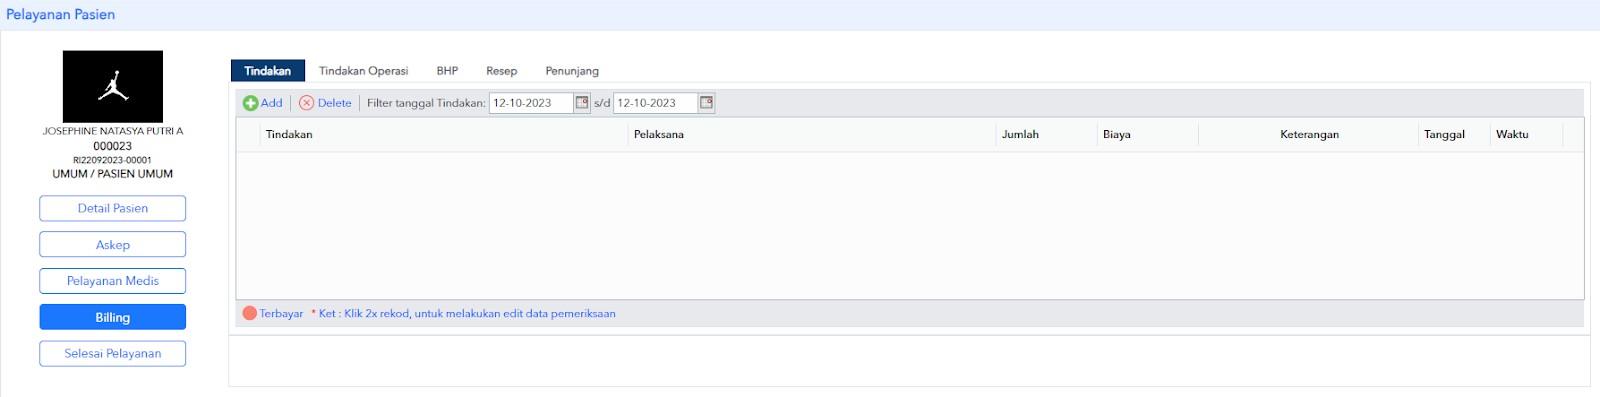Viewport: 1600px width, 397px height.
Task: Open the end date calendar picker
Action: (x=706, y=103)
